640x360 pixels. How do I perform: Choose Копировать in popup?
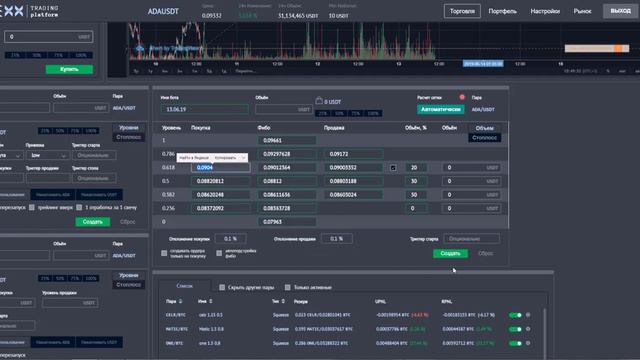(x=225, y=158)
